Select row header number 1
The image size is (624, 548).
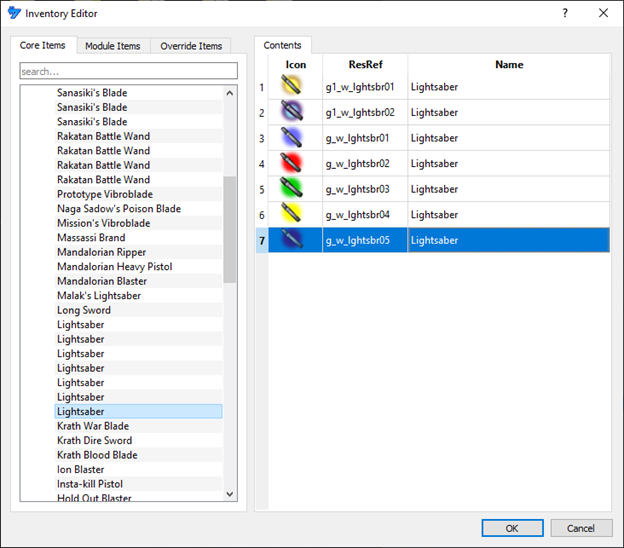(x=262, y=87)
